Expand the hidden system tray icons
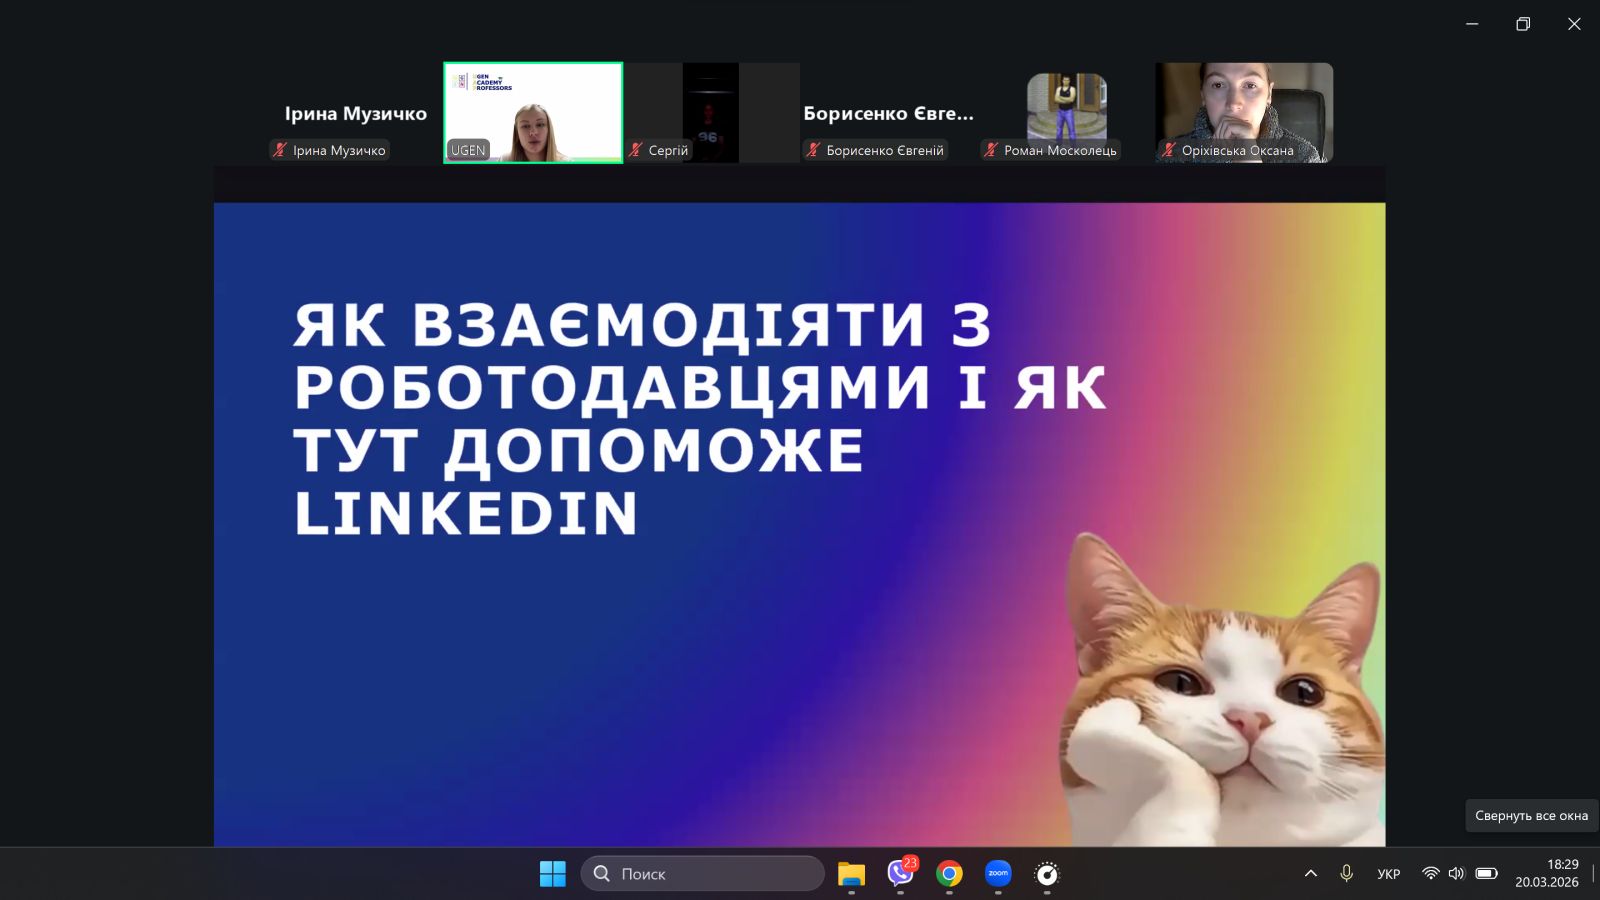 pyautogui.click(x=1310, y=874)
